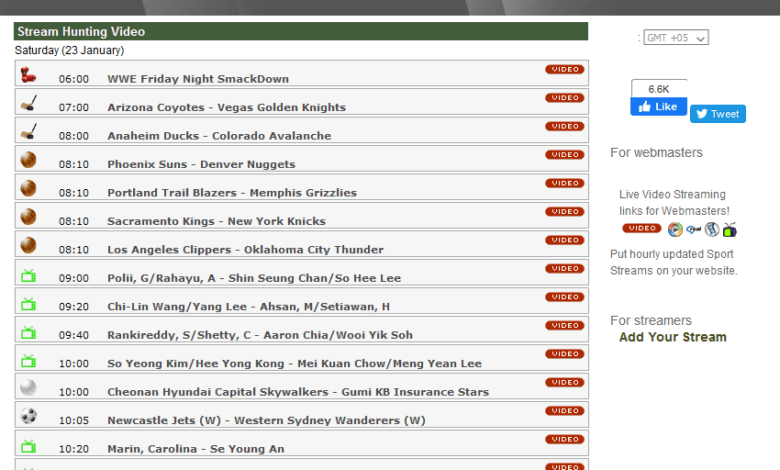Viewport: 780px width, 470px height.
Task: Open Arizona Coyotes - Vegas Golden Knights link
Action: pyautogui.click(x=226, y=107)
